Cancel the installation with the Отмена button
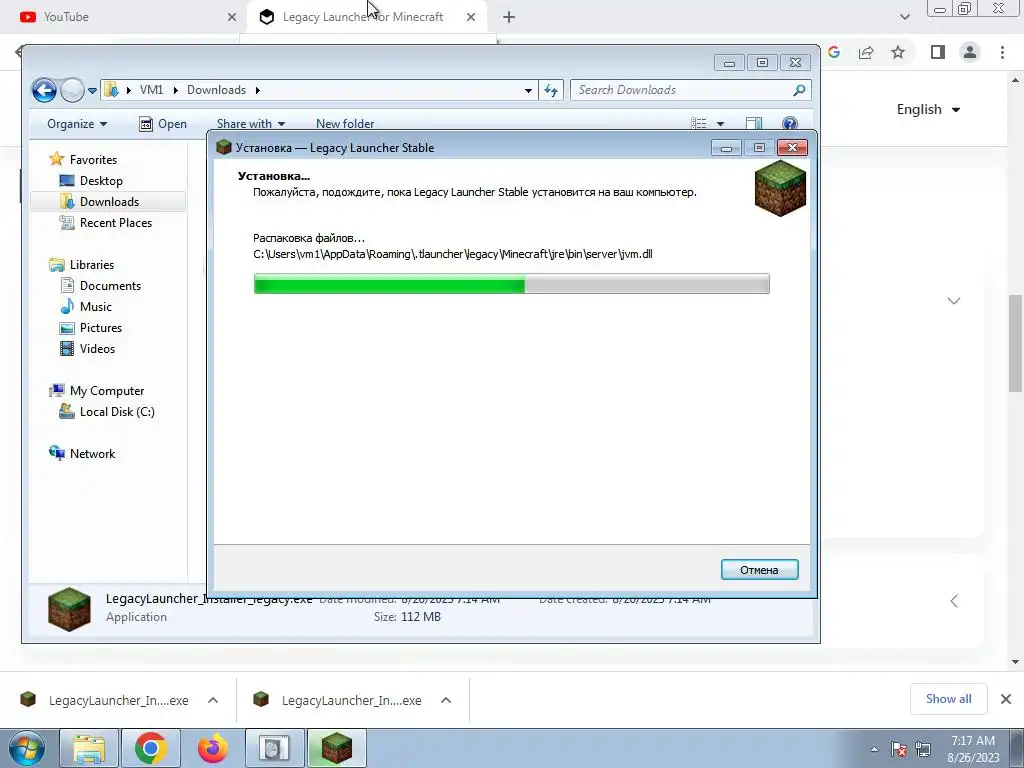Image resolution: width=1024 pixels, height=768 pixels. (759, 569)
